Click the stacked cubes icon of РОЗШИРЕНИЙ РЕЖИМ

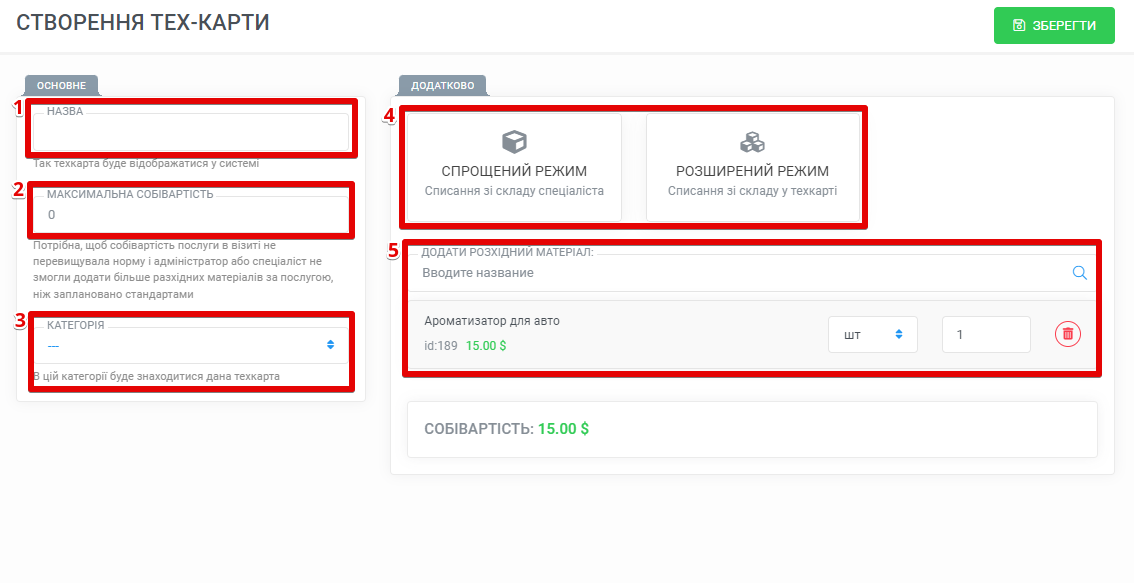pyautogui.click(x=753, y=142)
